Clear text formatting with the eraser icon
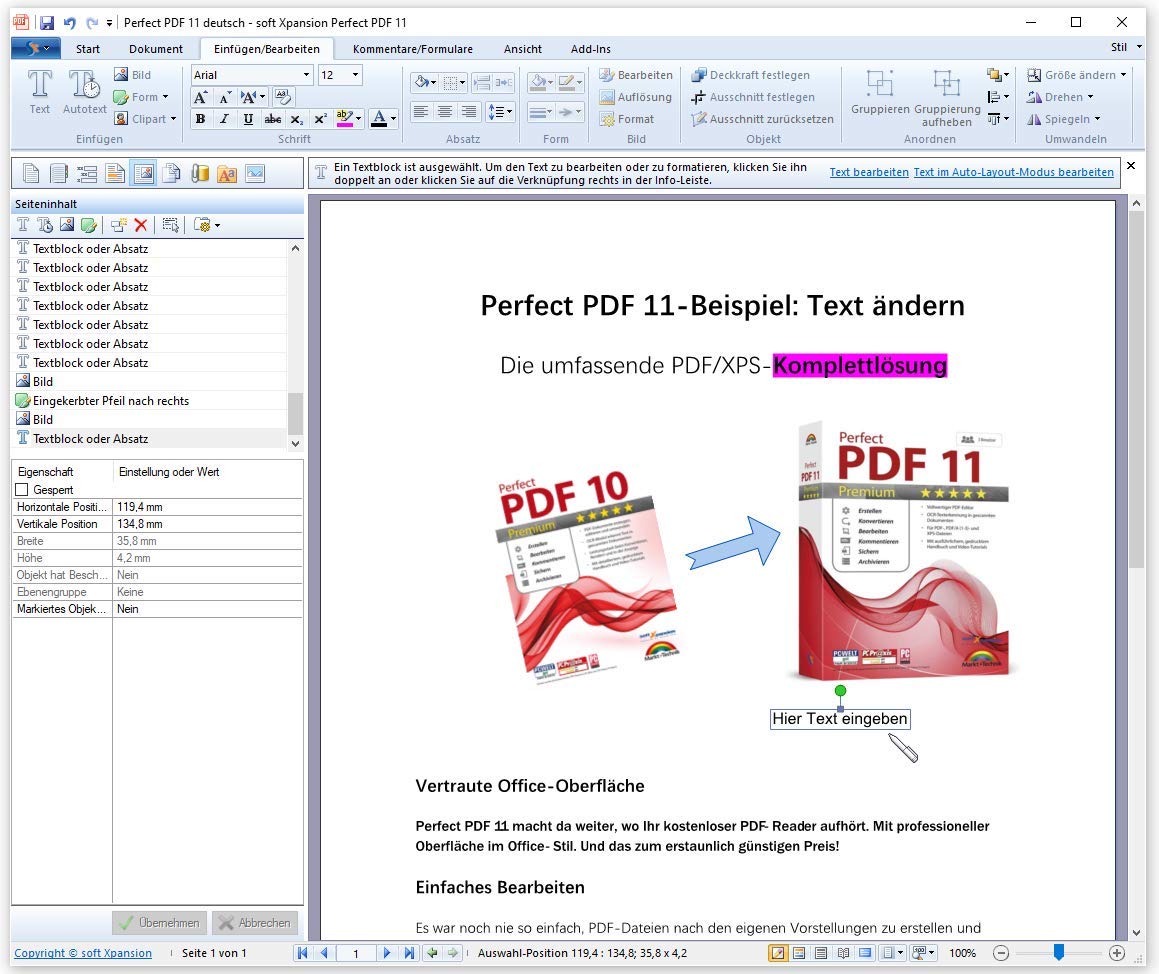The image size is (1159, 974). point(282,97)
